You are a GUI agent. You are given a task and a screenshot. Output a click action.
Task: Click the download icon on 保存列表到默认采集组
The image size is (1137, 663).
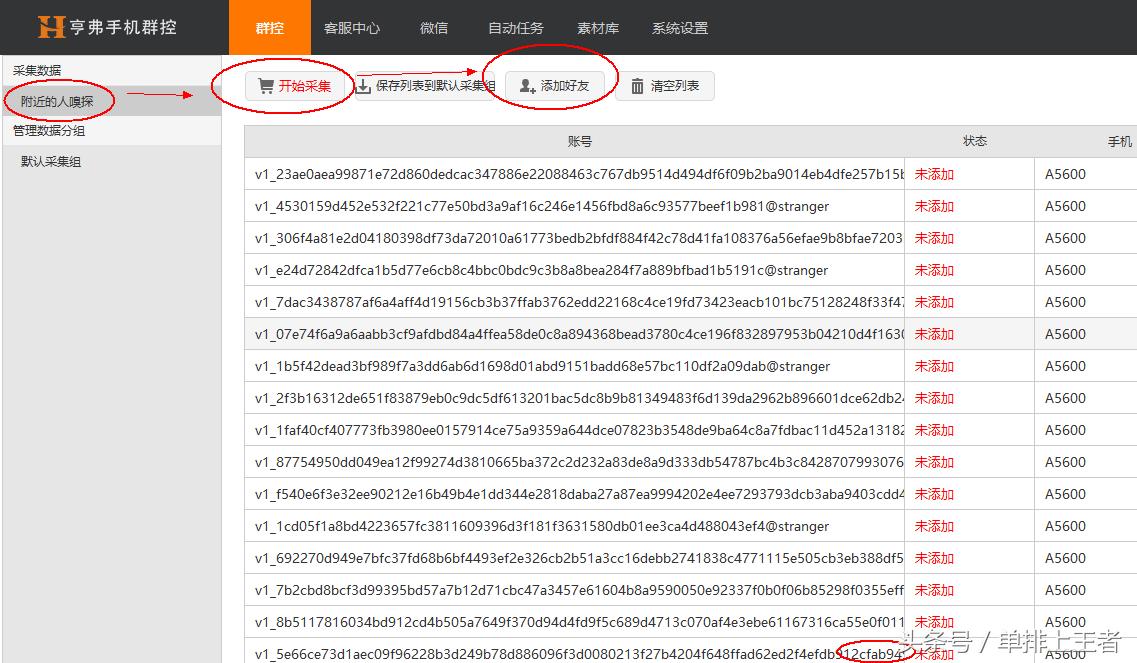pos(363,86)
